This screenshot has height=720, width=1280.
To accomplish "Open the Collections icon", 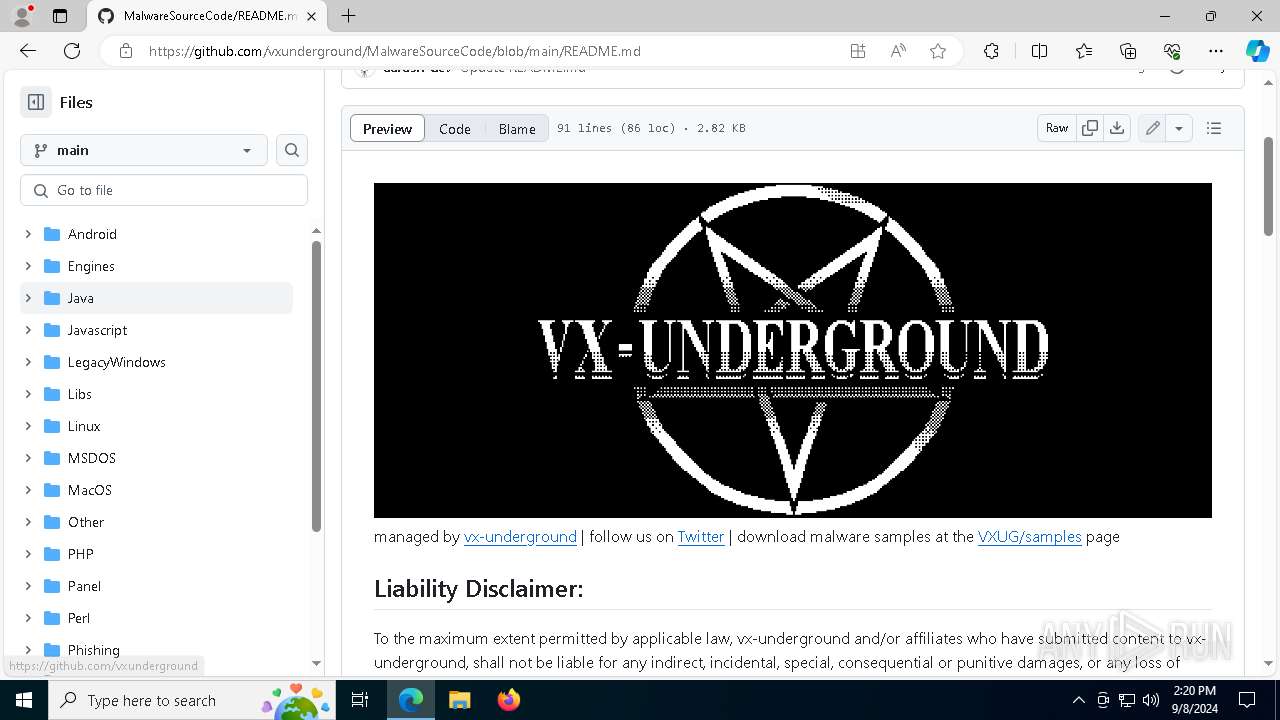I will (1128, 51).
